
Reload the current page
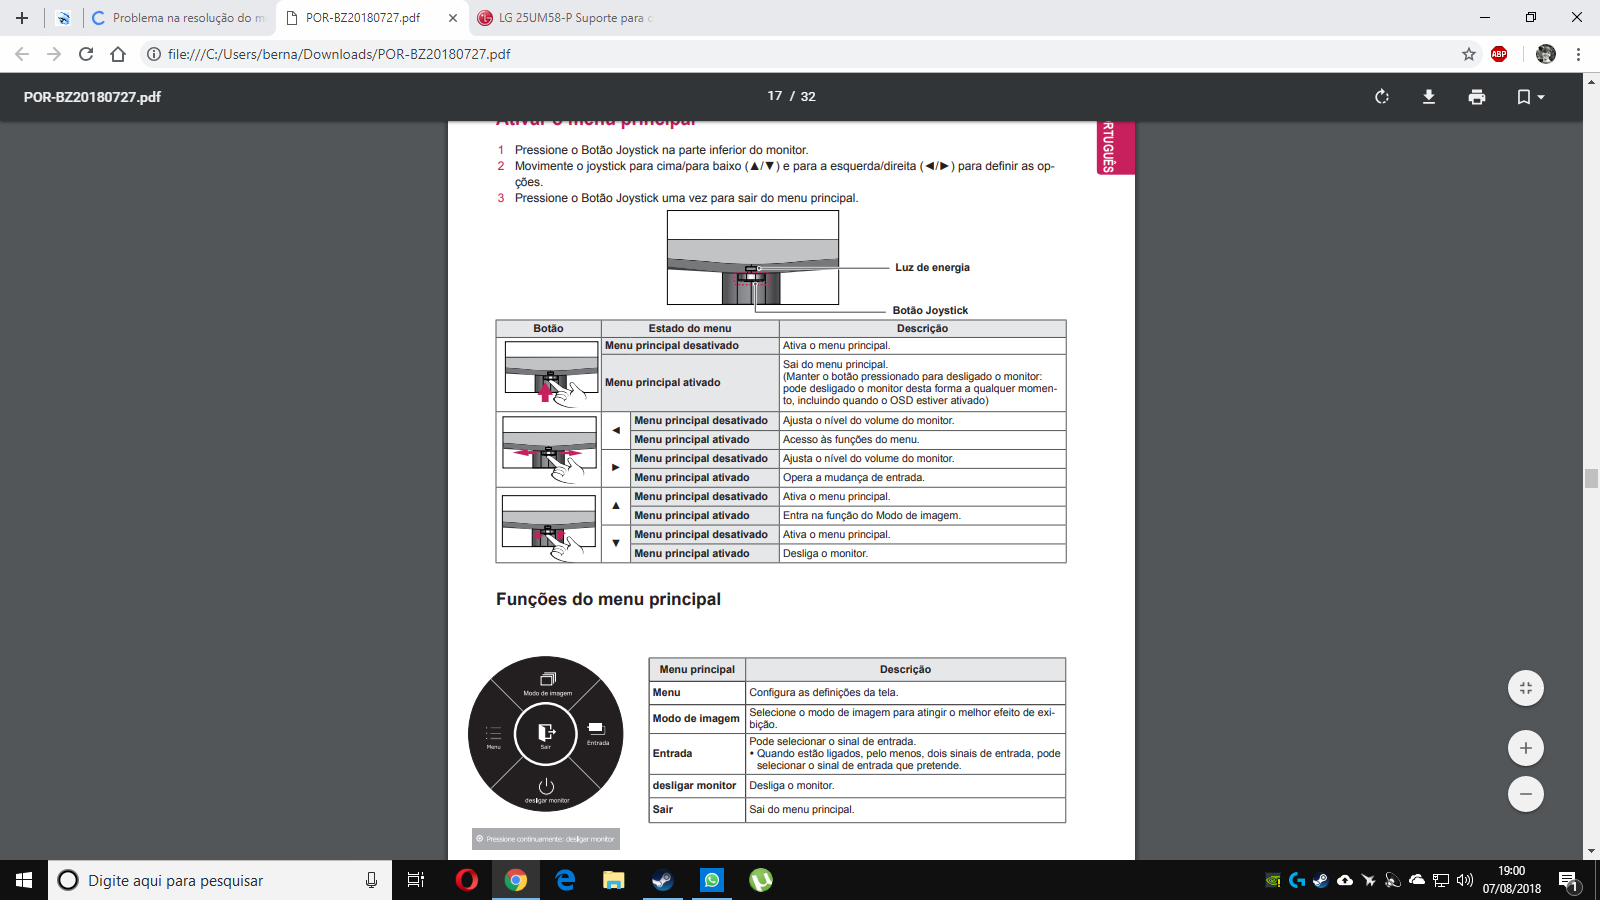[86, 54]
